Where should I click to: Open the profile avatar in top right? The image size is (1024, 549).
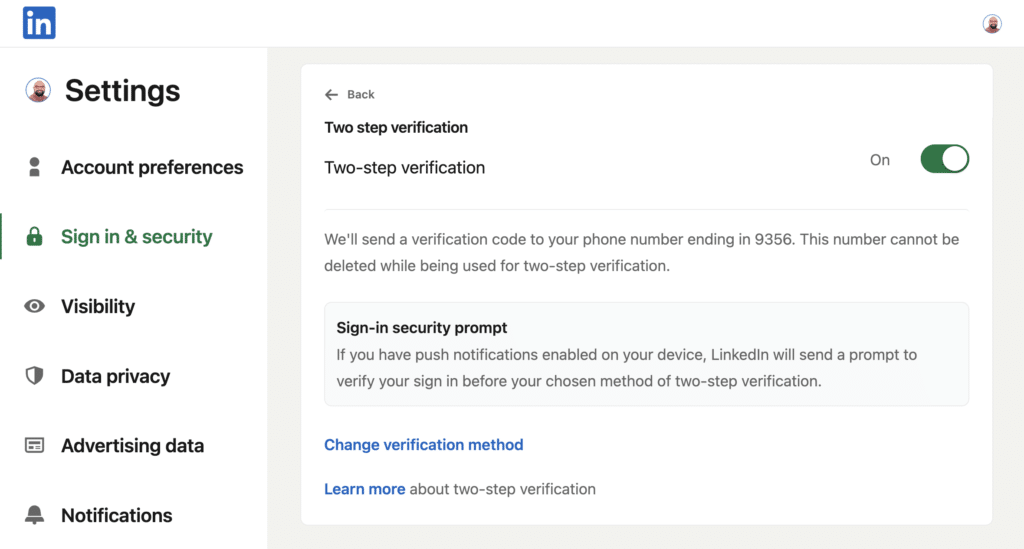(992, 24)
